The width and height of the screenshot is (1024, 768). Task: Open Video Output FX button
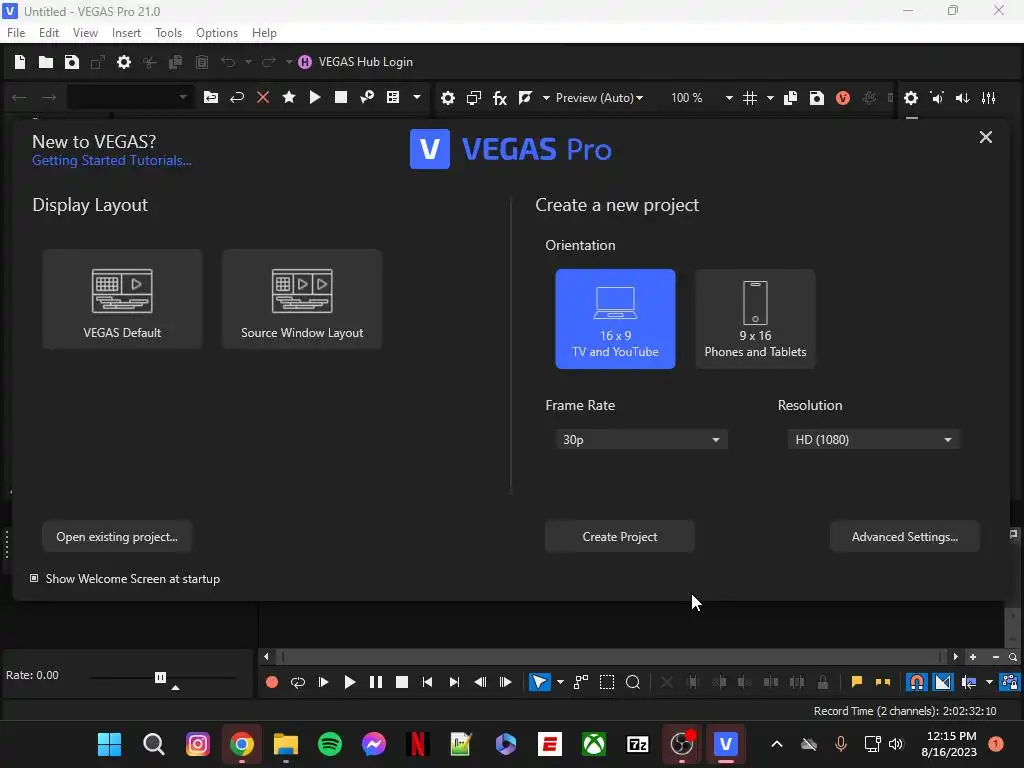(500, 98)
